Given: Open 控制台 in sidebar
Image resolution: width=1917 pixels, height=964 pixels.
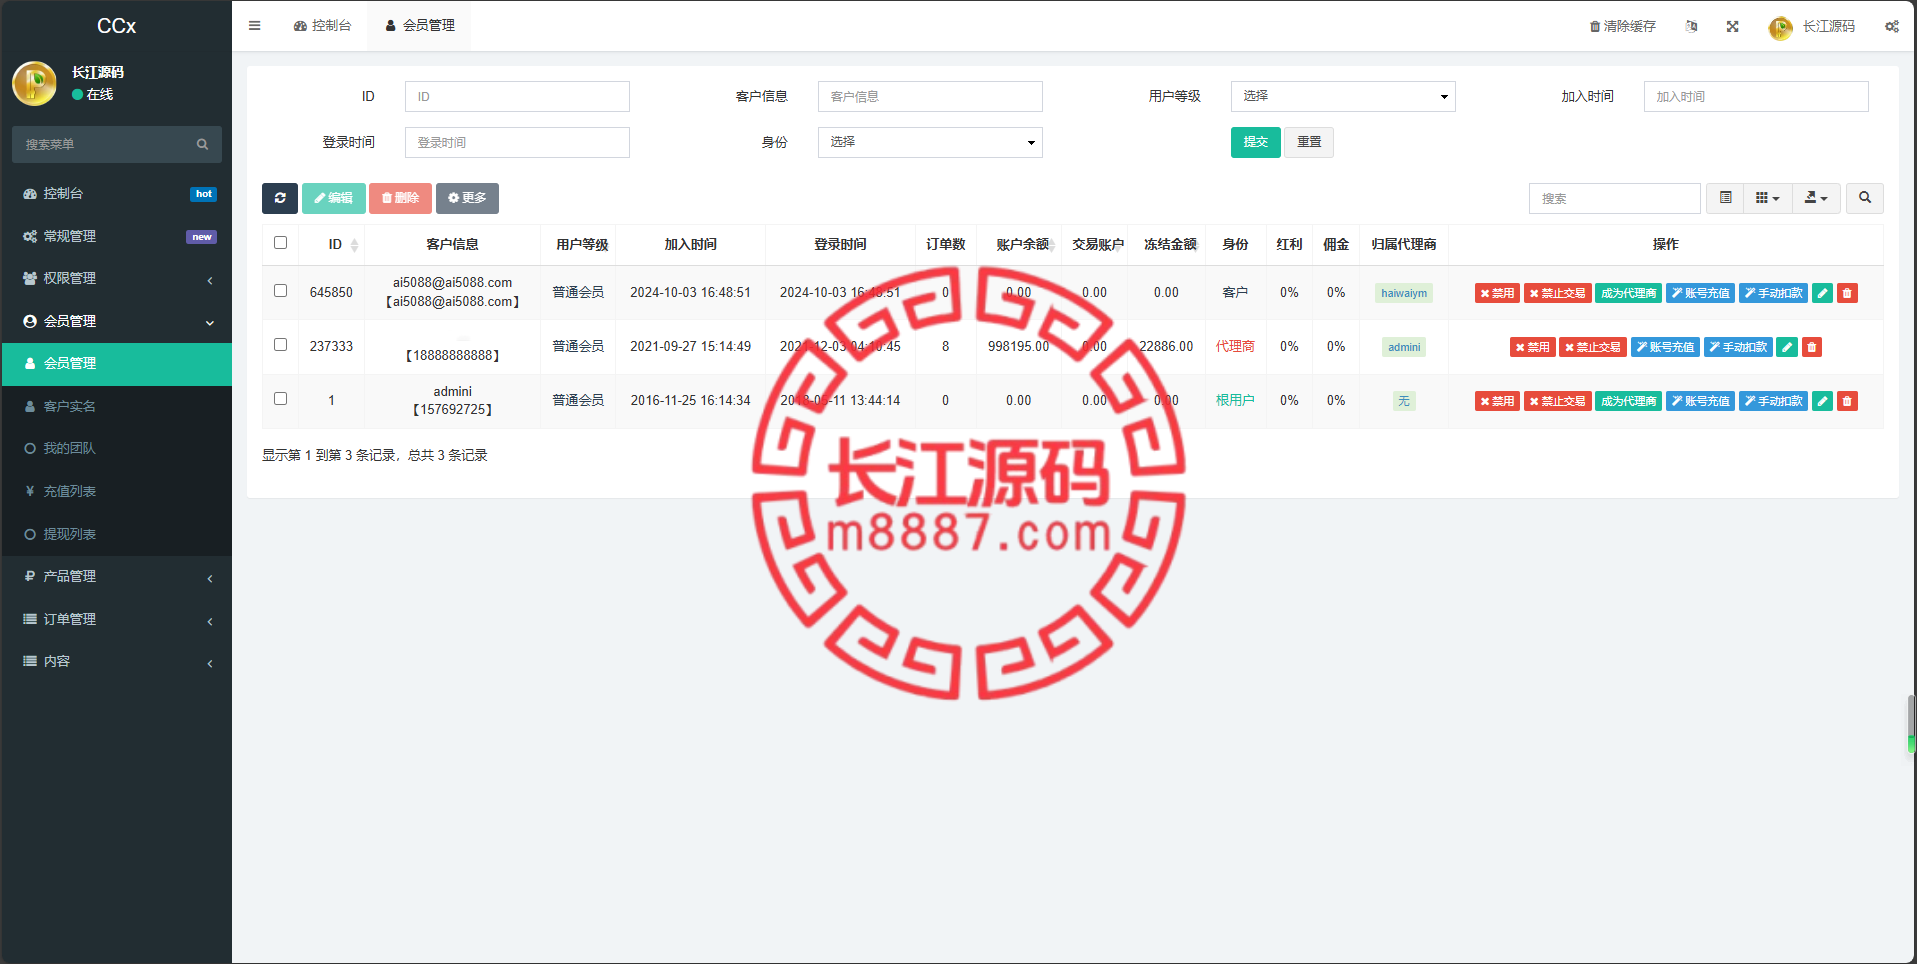Looking at the screenshot, I should point(116,194).
